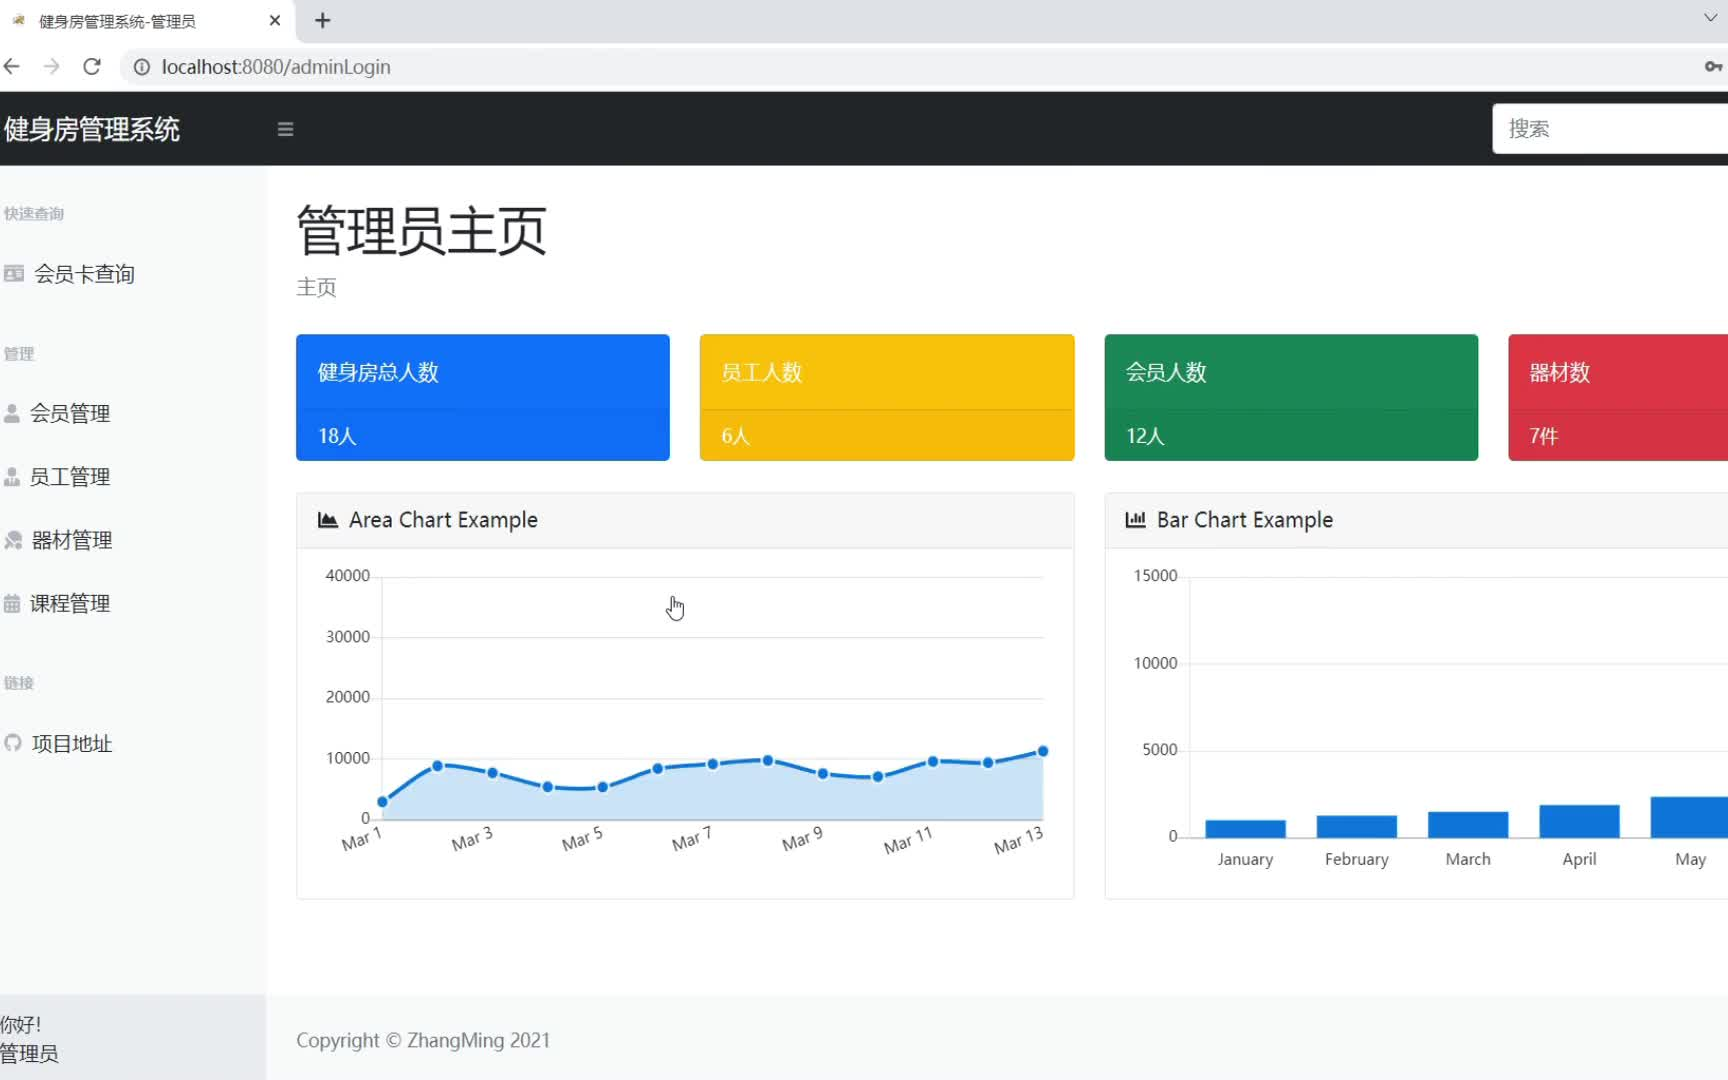Click the Mar 13 data point on area chart

click(1043, 751)
